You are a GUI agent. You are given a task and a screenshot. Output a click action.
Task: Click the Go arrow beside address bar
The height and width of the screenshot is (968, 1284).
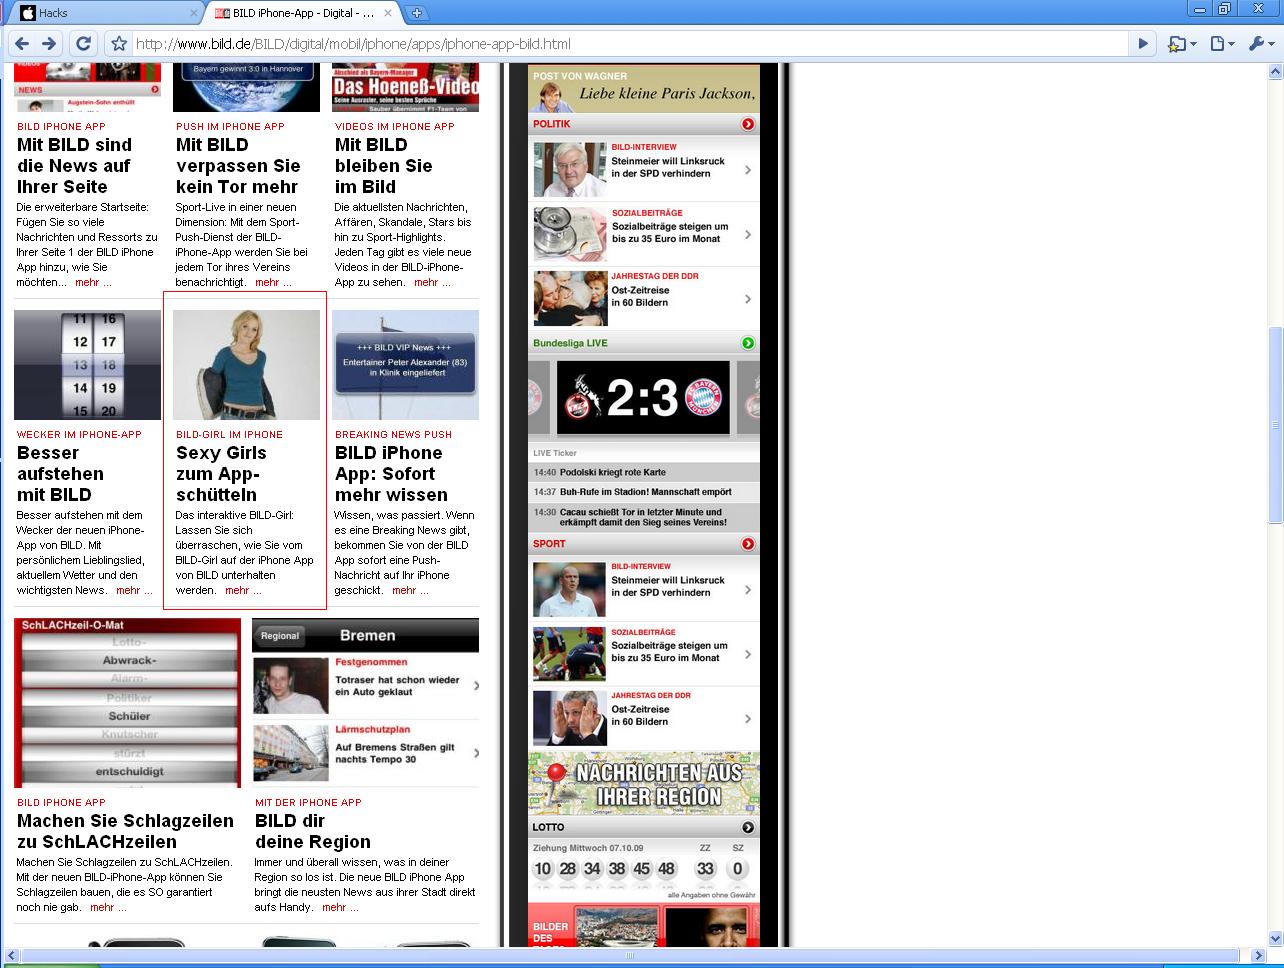(x=1143, y=44)
